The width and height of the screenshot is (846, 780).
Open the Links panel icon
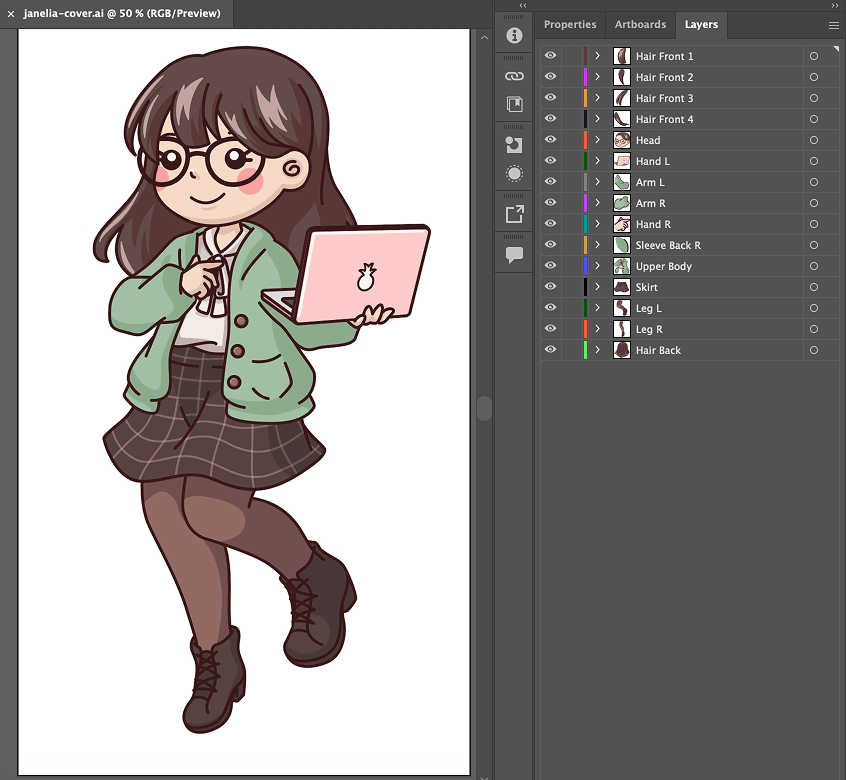tap(515, 75)
